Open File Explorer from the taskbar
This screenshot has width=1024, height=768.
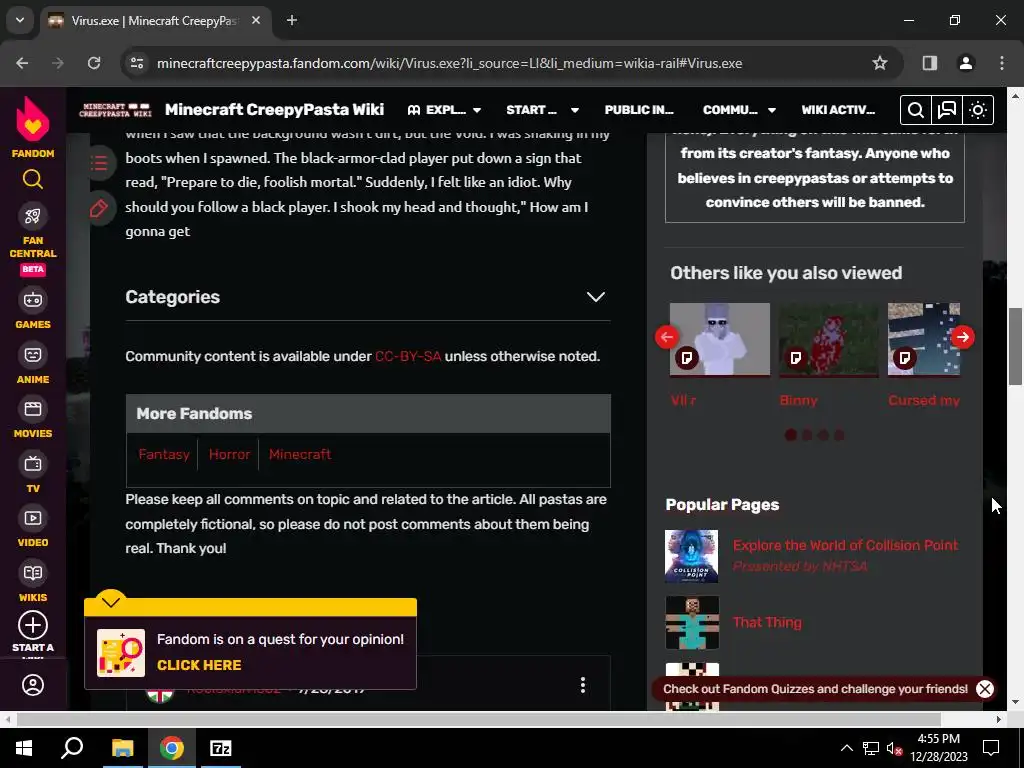click(x=122, y=748)
